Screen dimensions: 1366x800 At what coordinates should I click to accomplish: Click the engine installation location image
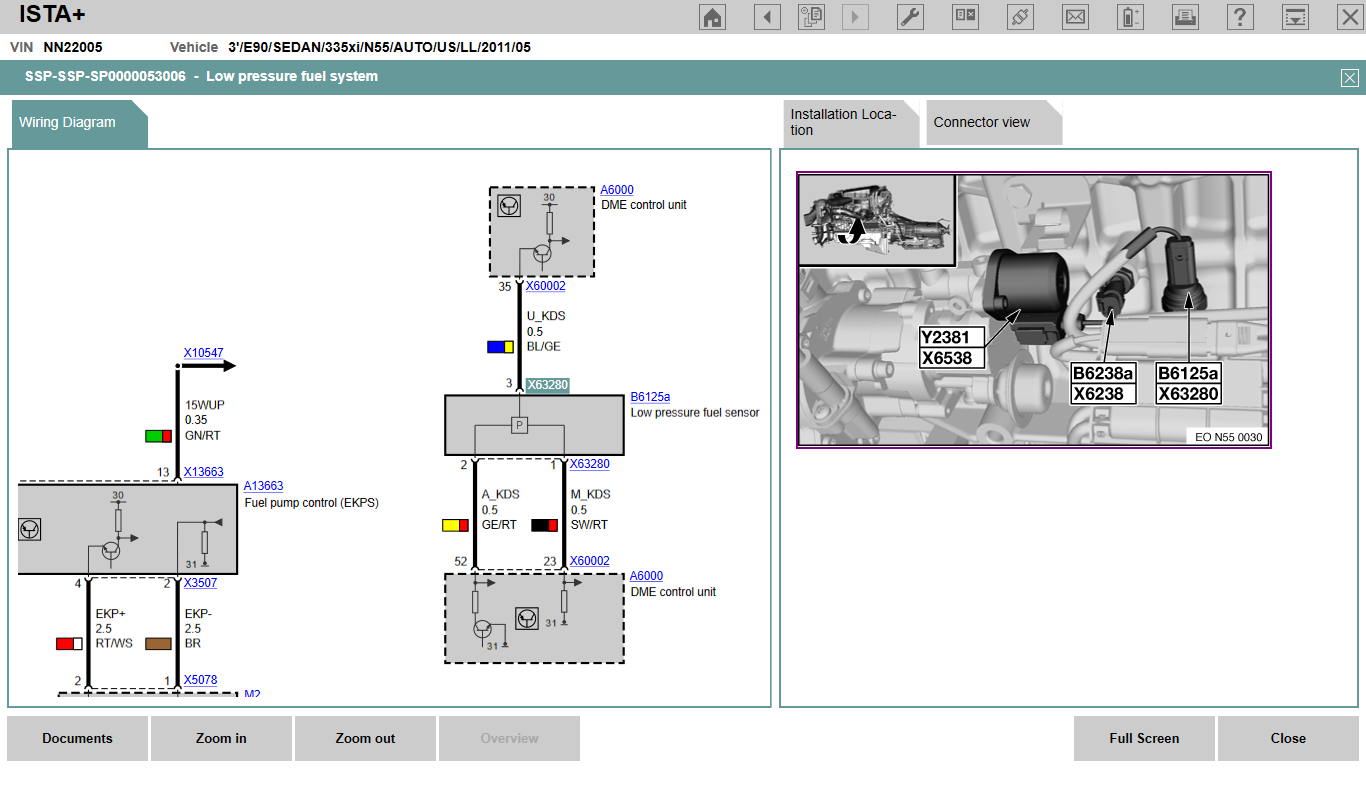pyautogui.click(x=1033, y=310)
